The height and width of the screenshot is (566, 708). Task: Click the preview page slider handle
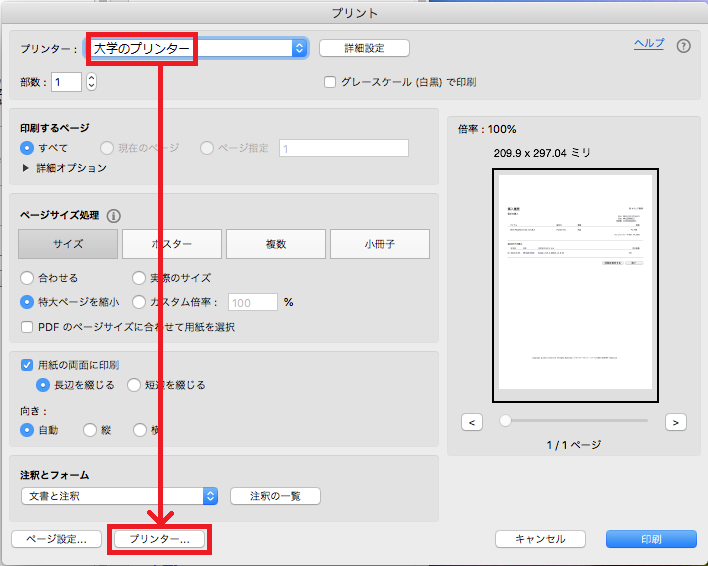coord(505,421)
